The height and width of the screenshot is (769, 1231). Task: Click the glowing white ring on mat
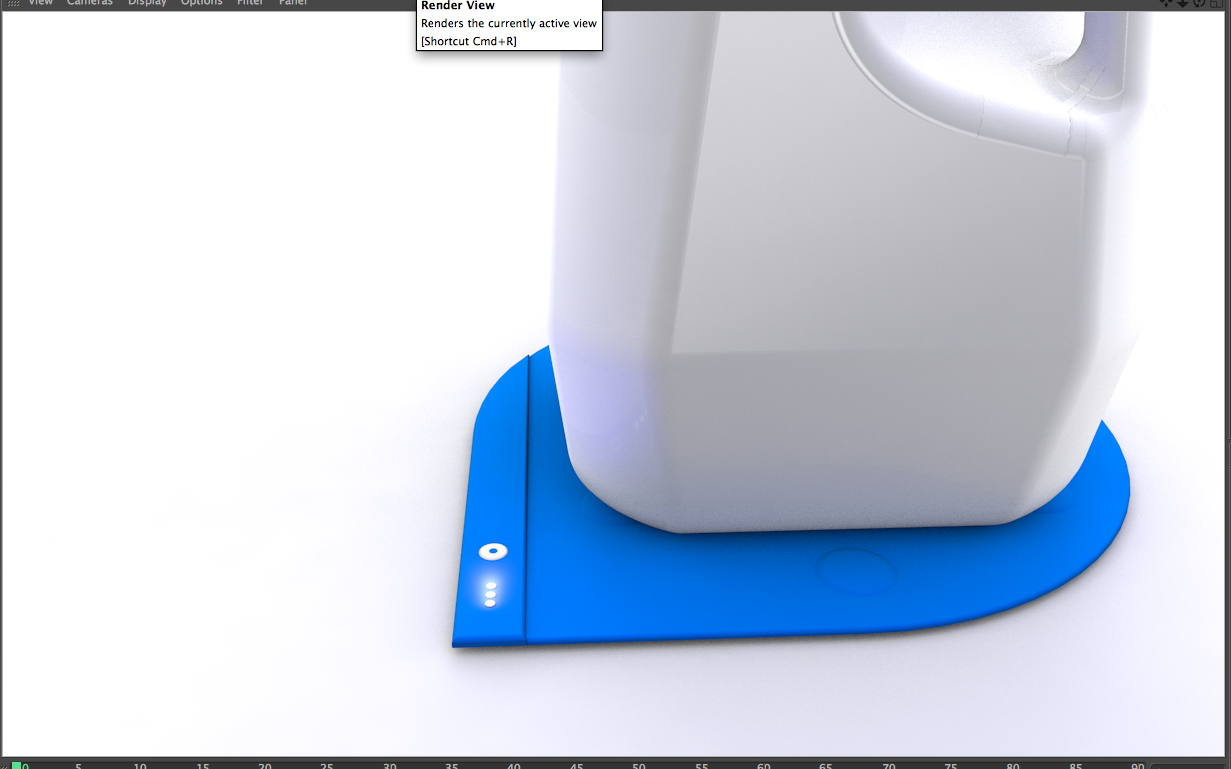click(x=493, y=551)
